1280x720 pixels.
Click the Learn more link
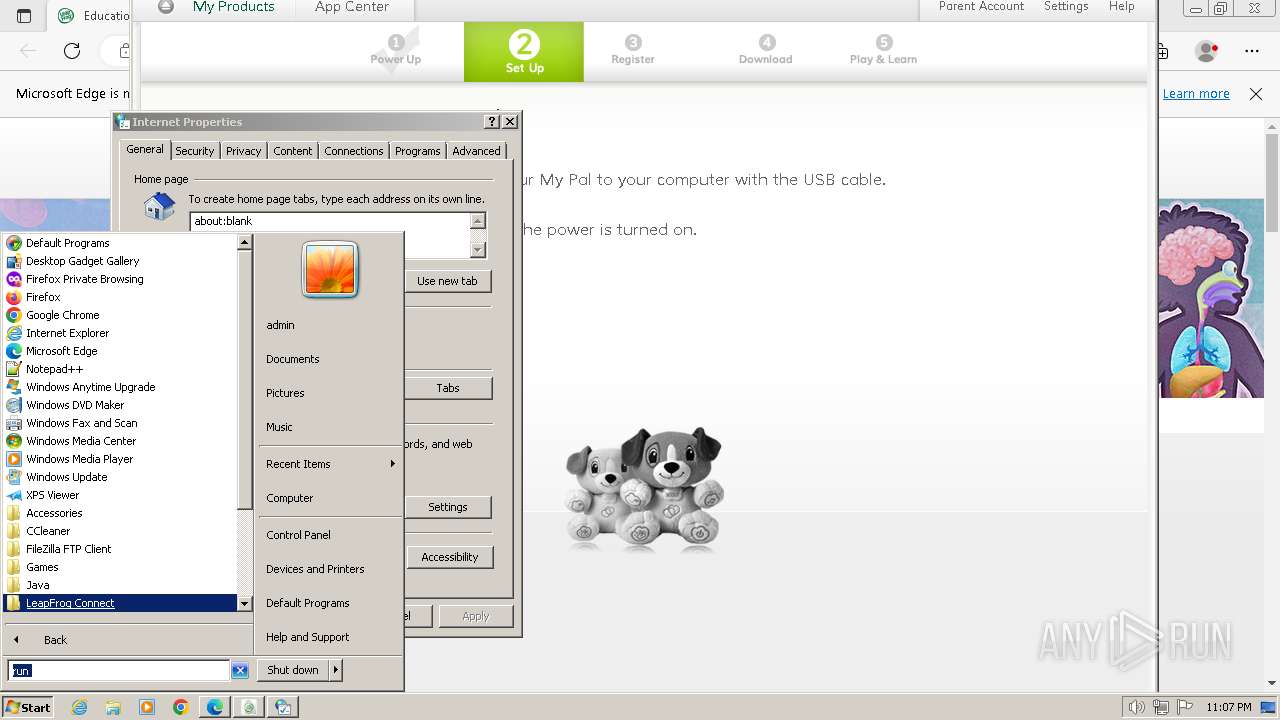(x=1196, y=94)
